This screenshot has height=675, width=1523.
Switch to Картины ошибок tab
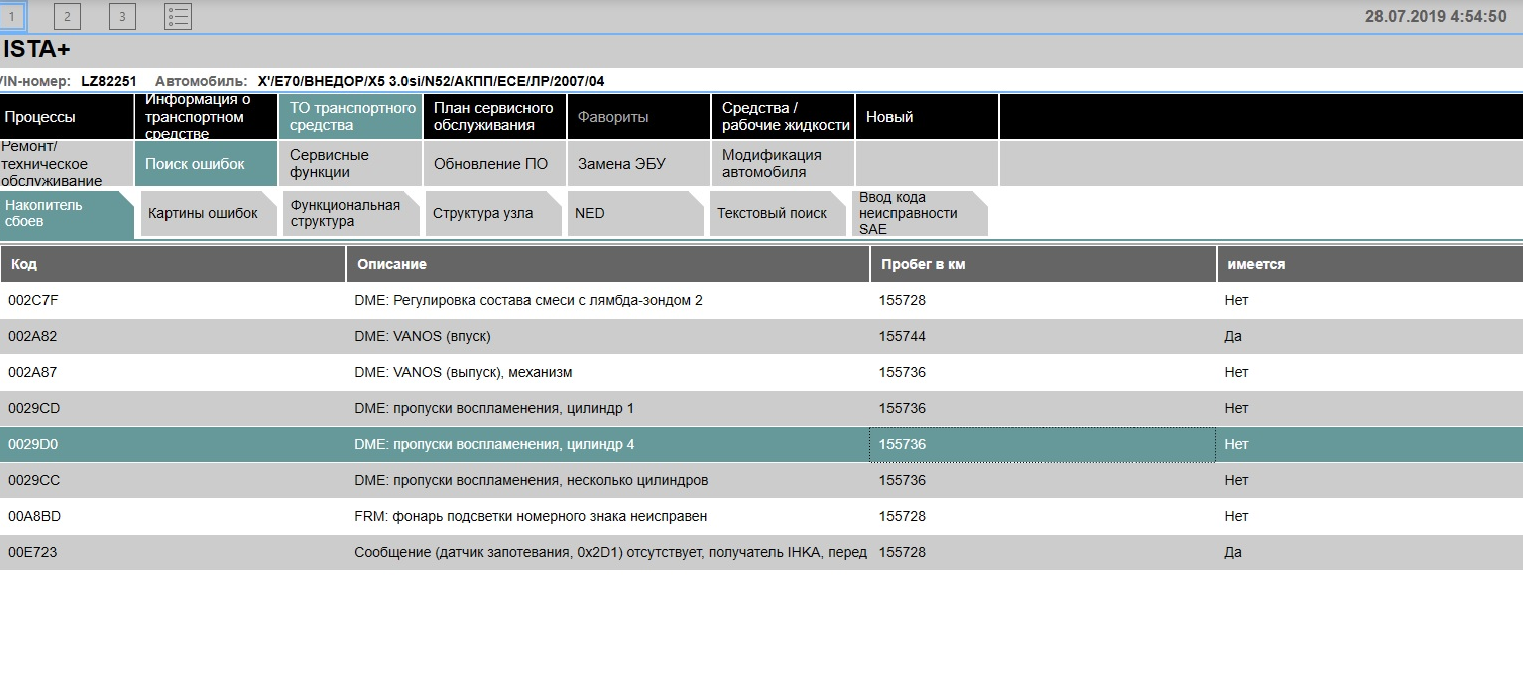pos(208,213)
